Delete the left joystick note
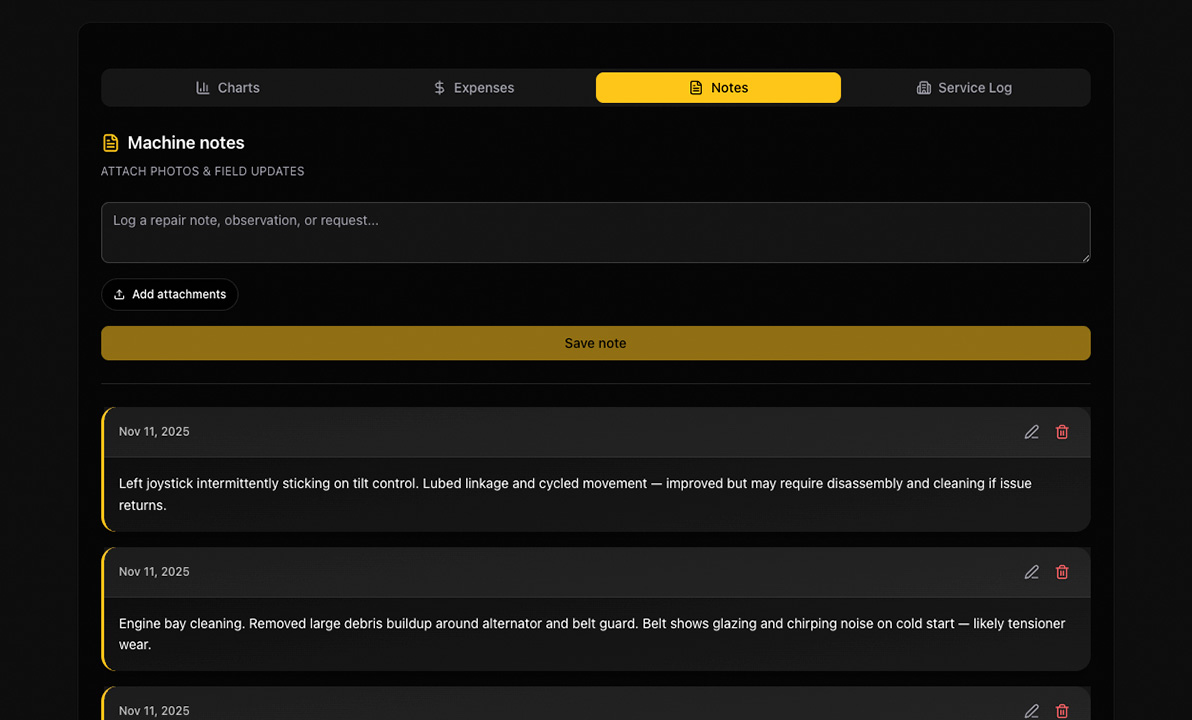 click(x=1062, y=432)
